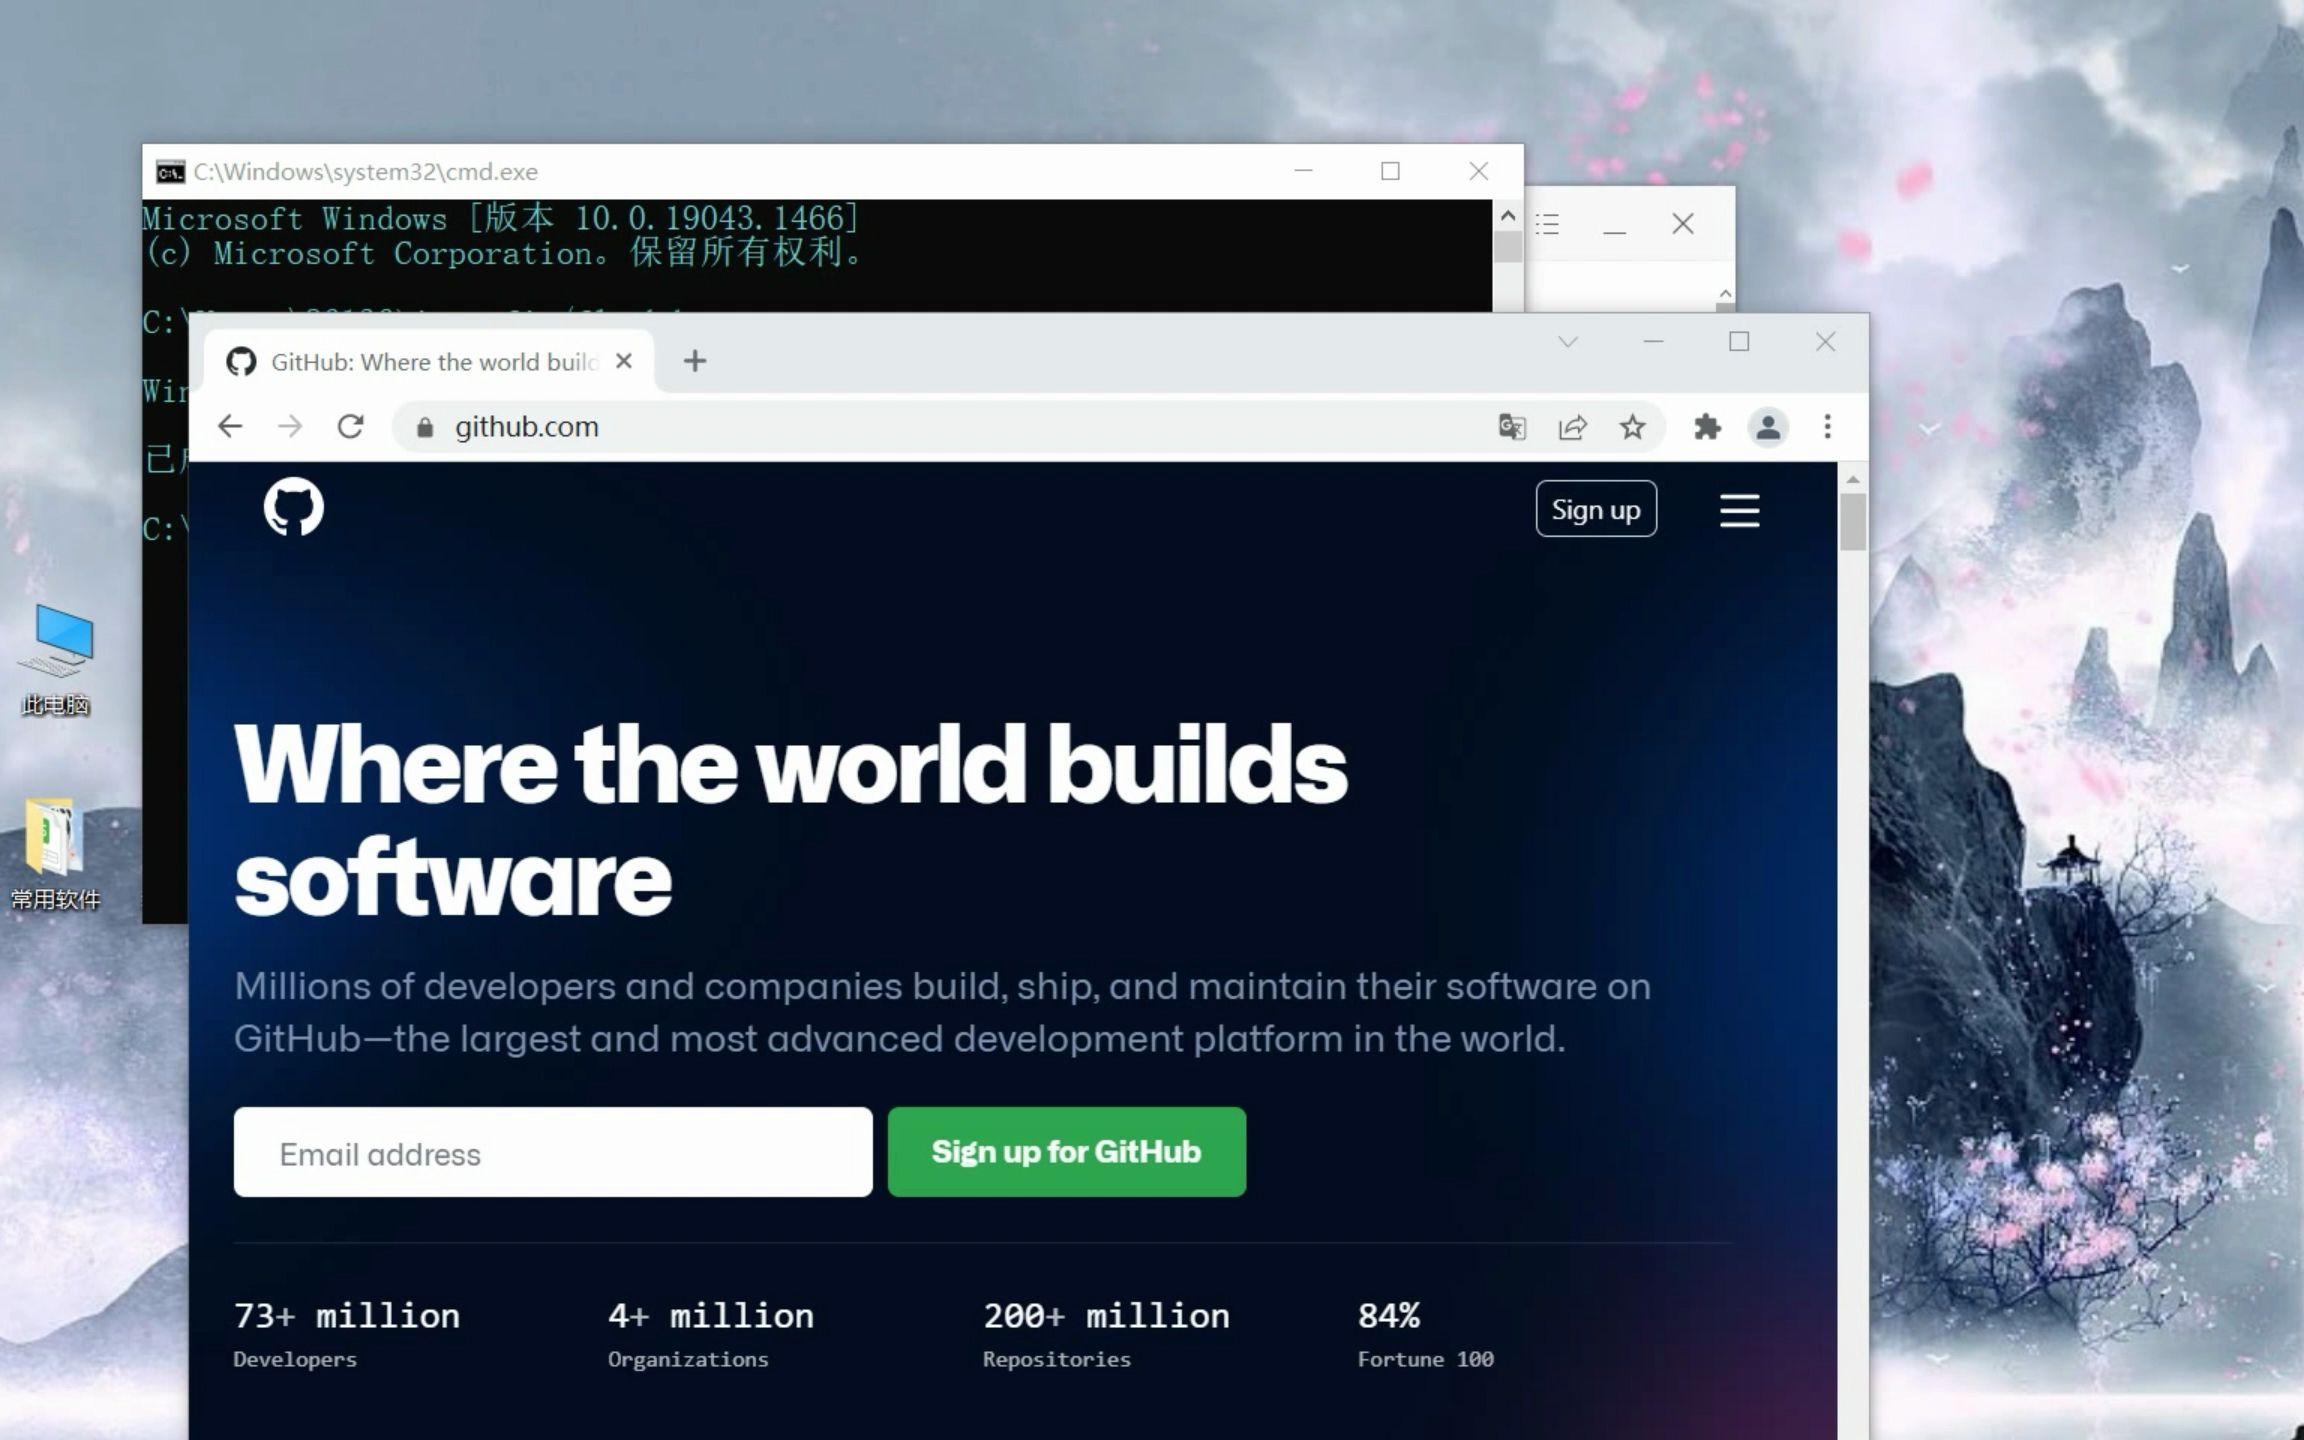Open a new tab with plus button
The image size is (2304, 1440).
tap(695, 361)
